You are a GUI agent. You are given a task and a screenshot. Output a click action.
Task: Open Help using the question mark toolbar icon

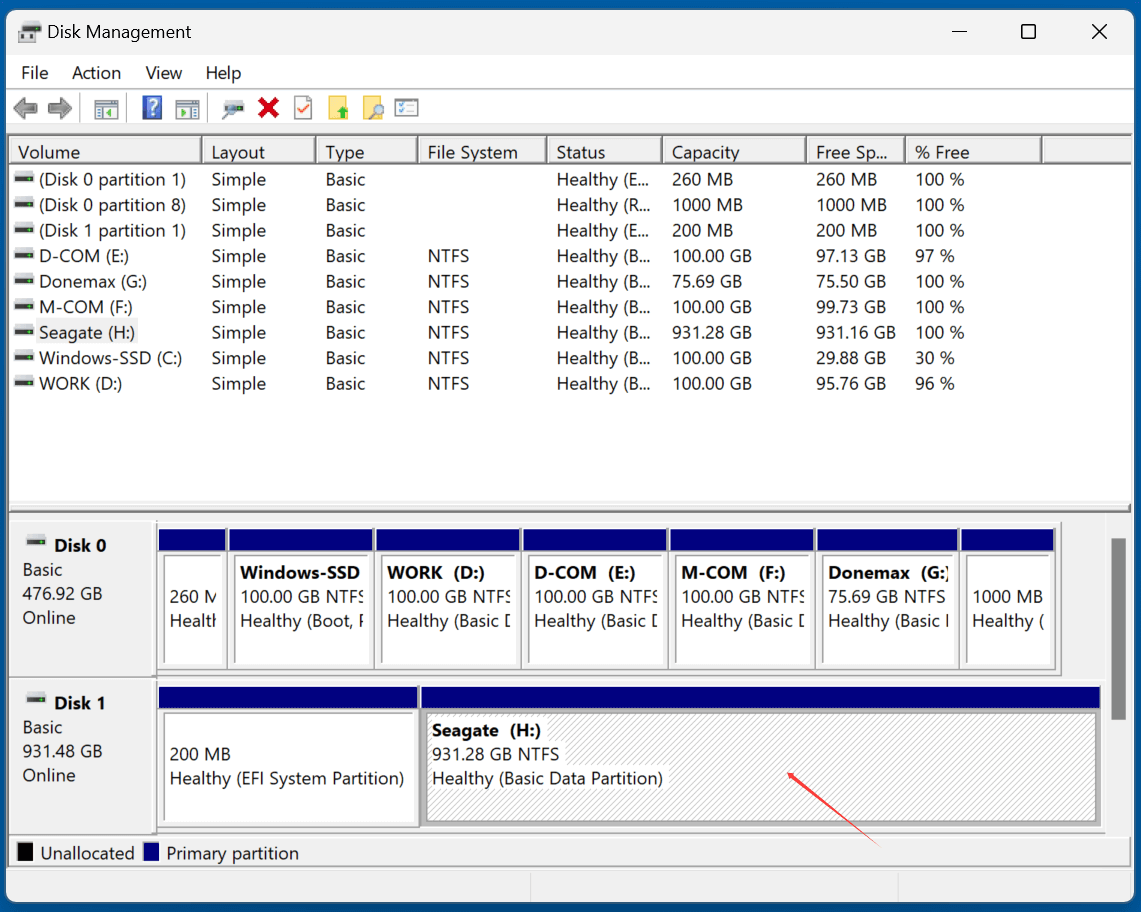pyautogui.click(x=152, y=108)
